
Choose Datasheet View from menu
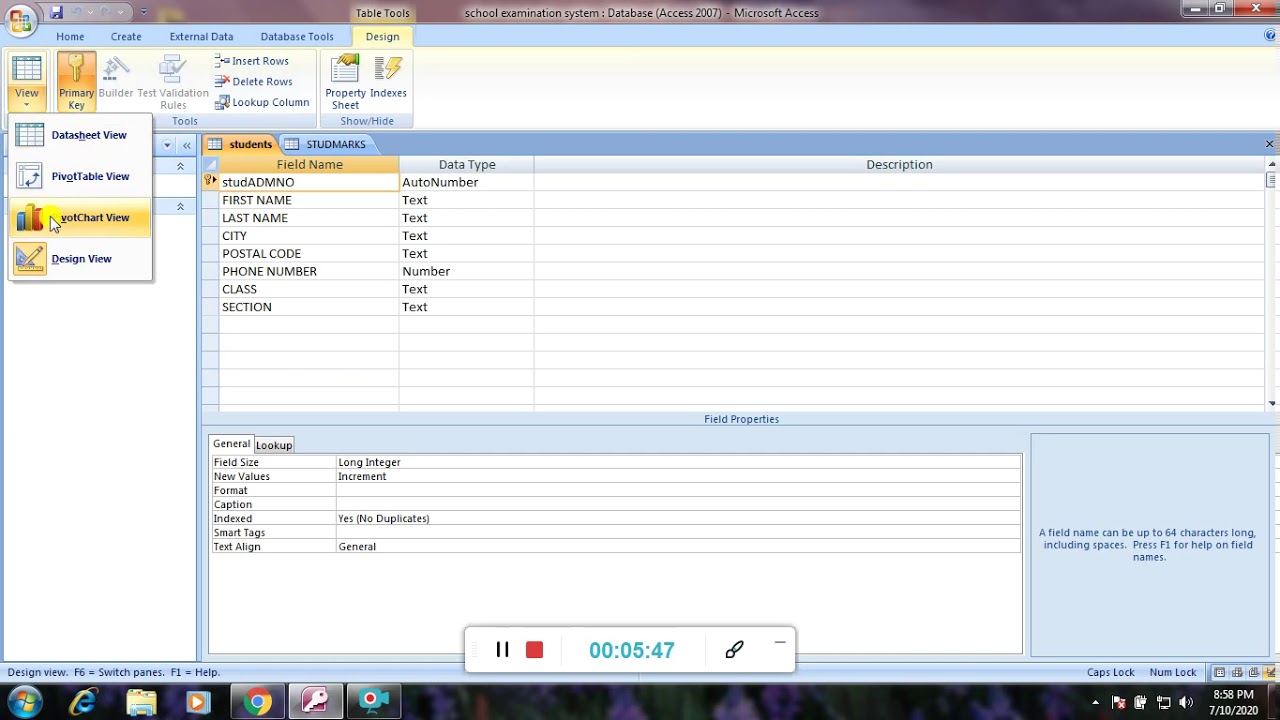[80, 135]
